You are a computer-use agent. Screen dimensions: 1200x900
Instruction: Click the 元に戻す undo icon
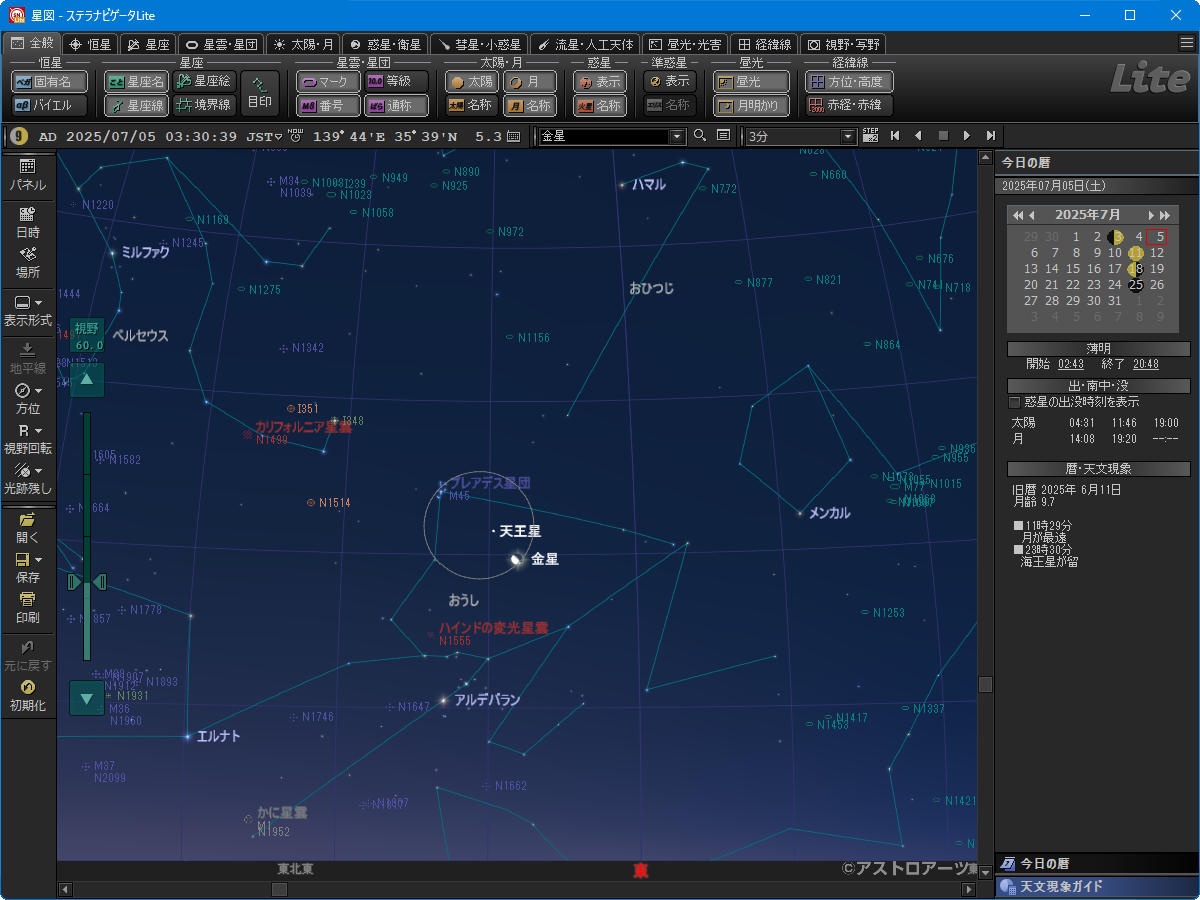coord(27,647)
